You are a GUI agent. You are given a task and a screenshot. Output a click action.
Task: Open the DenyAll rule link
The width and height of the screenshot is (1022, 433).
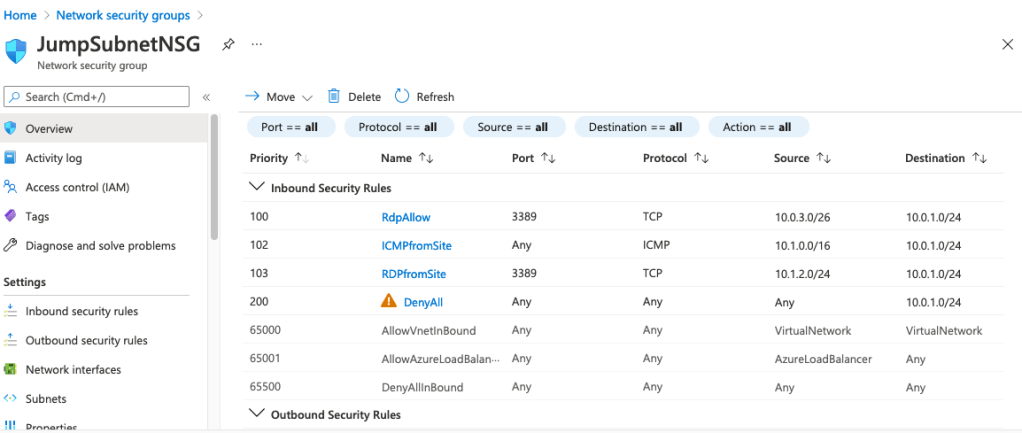pos(423,301)
